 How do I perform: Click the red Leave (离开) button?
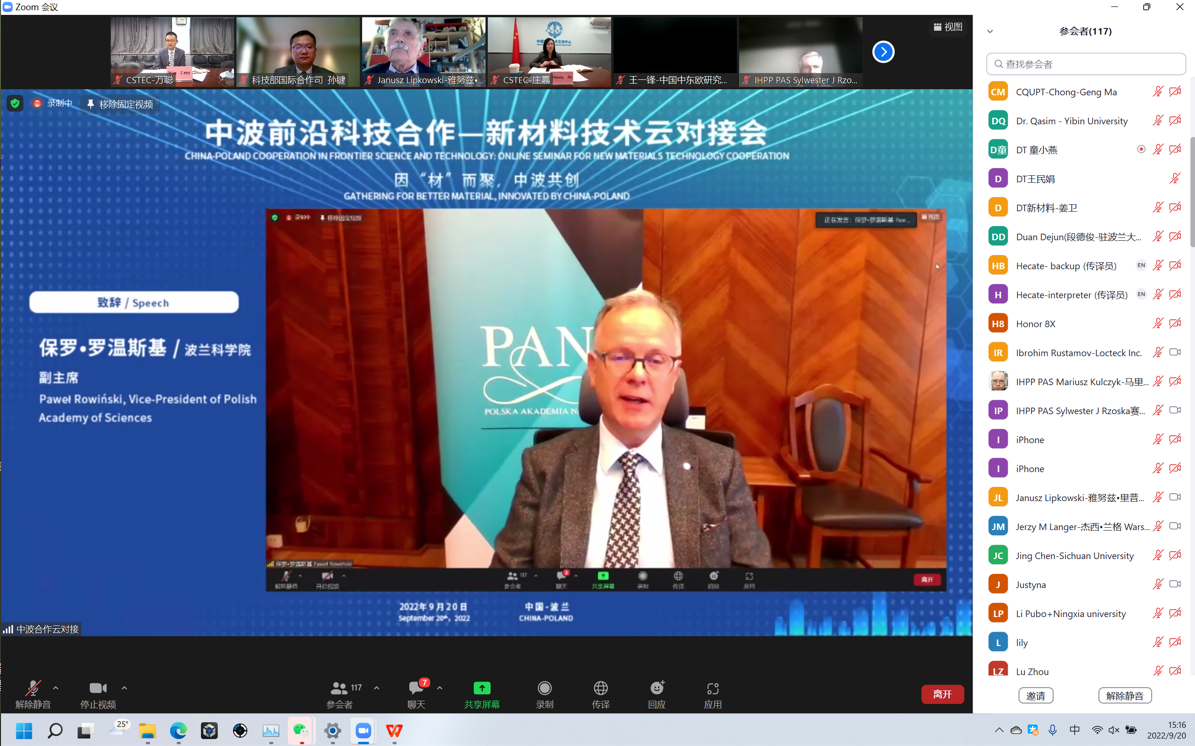coord(943,694)
